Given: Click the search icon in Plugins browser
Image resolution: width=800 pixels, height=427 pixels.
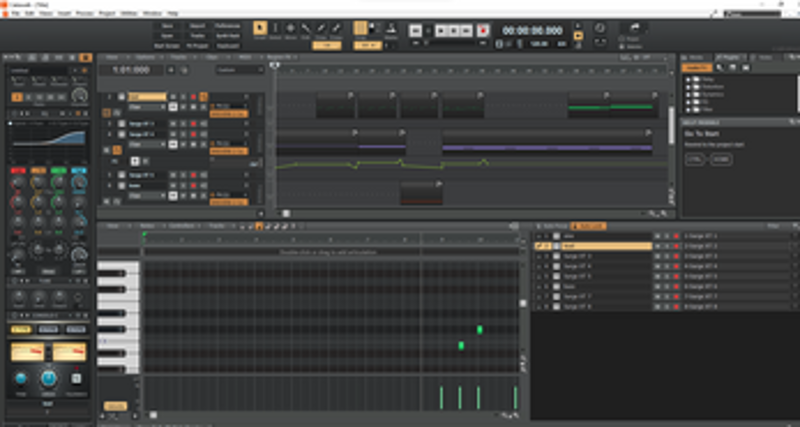Looking at the screenshot, I should click(x=719, y=67).
